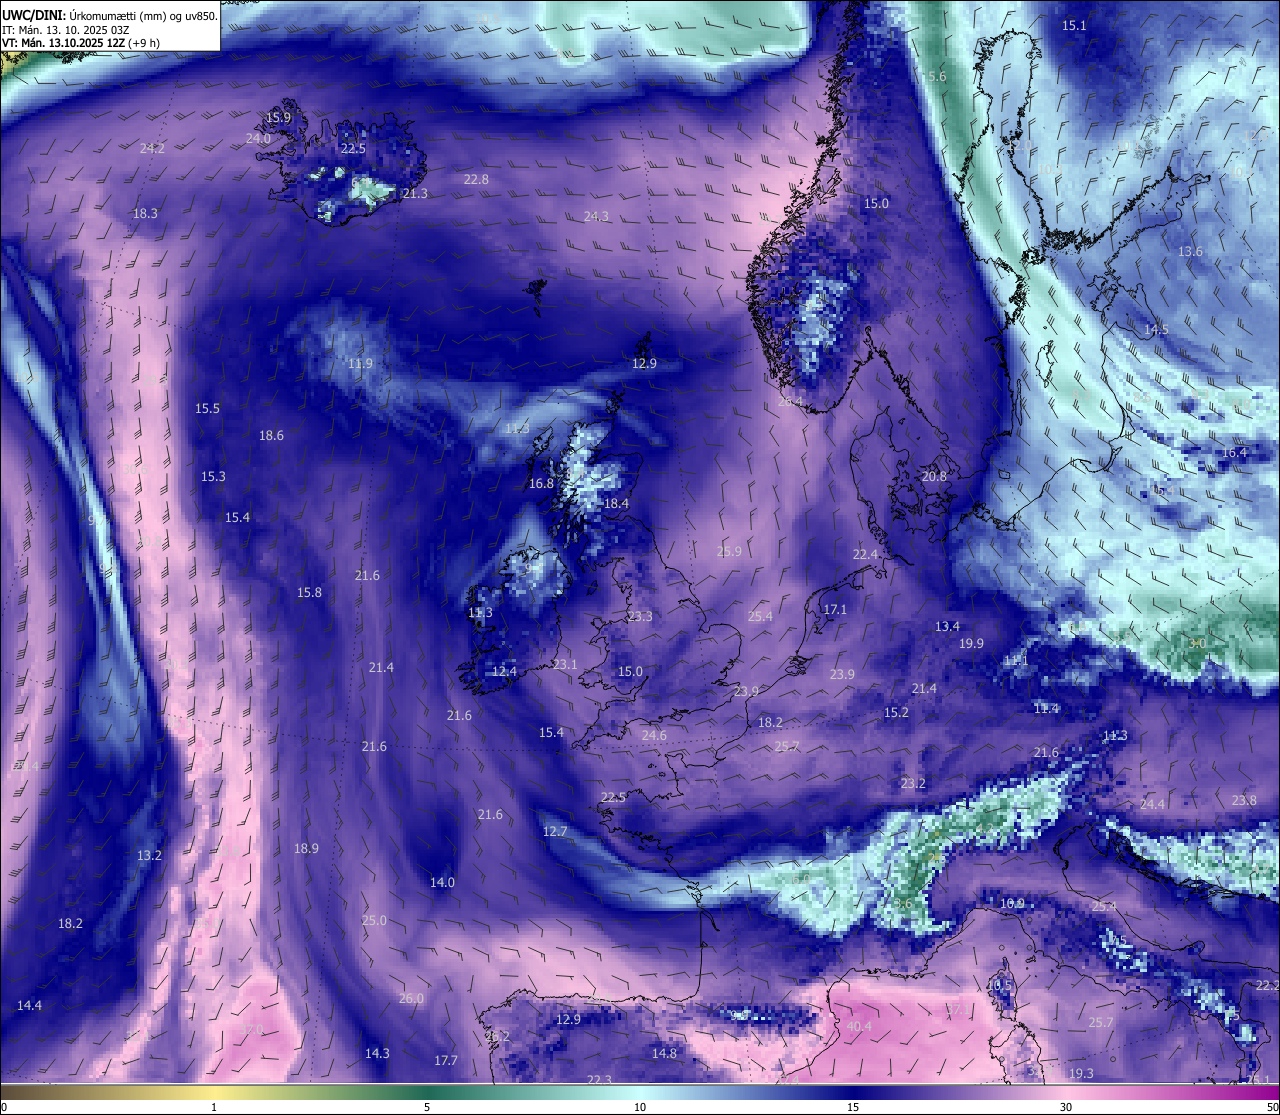Click the map value '19.9'
Image resolution: width=1280 pixels, height=1115 pixels.
[971, 643]
